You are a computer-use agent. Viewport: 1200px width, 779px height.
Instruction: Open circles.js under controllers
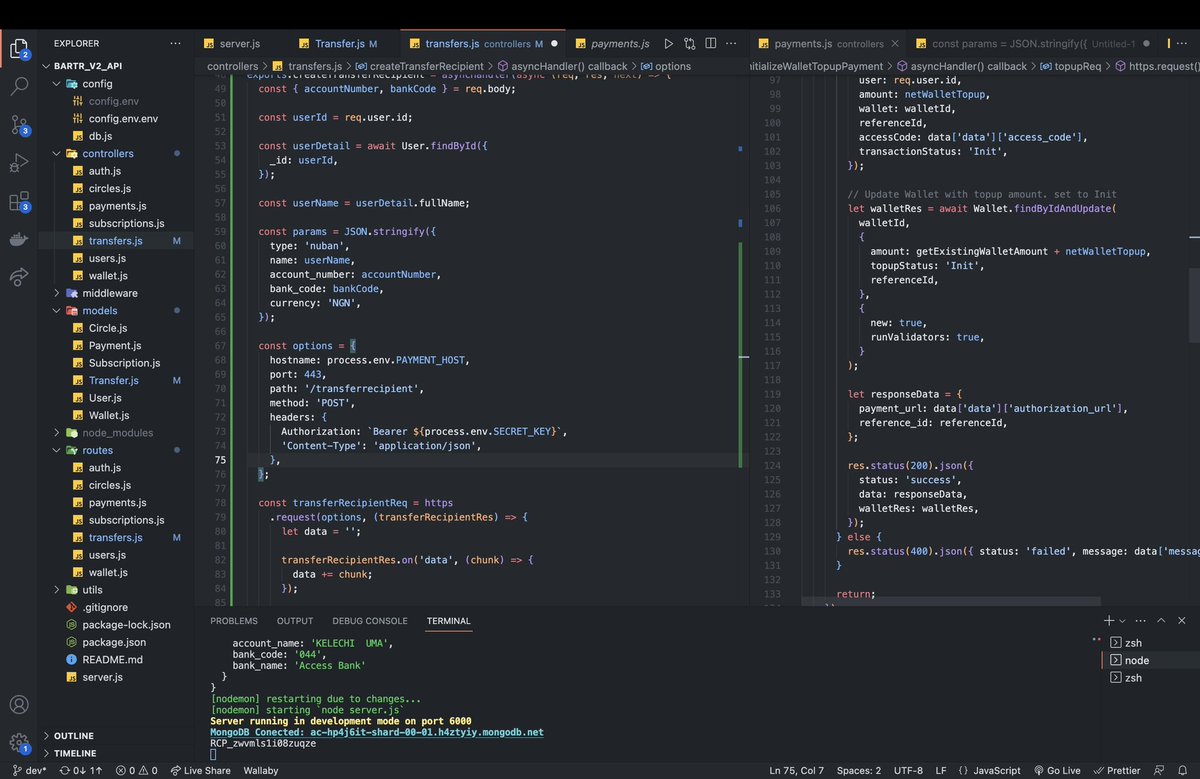[109, 189]
